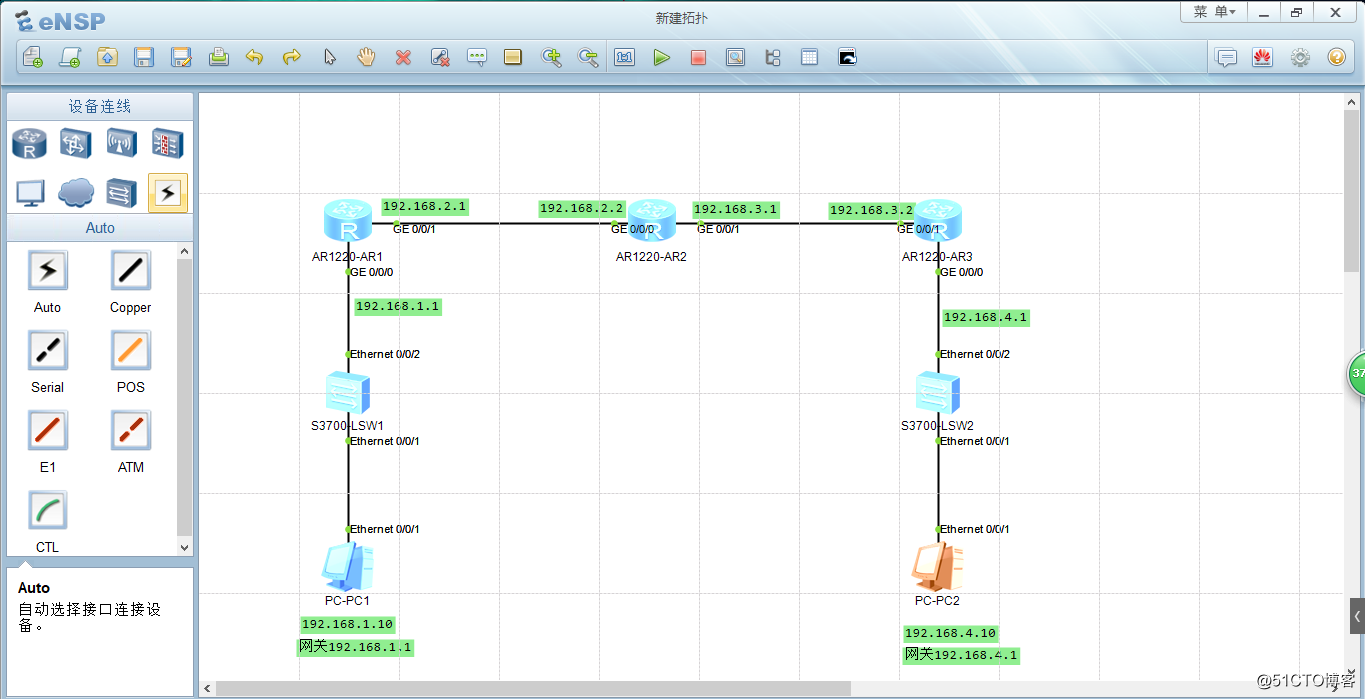Click the cable list down scroll arrow
Screen dimensions: 1365x699
pyautogui.click(x=184, y=547)
